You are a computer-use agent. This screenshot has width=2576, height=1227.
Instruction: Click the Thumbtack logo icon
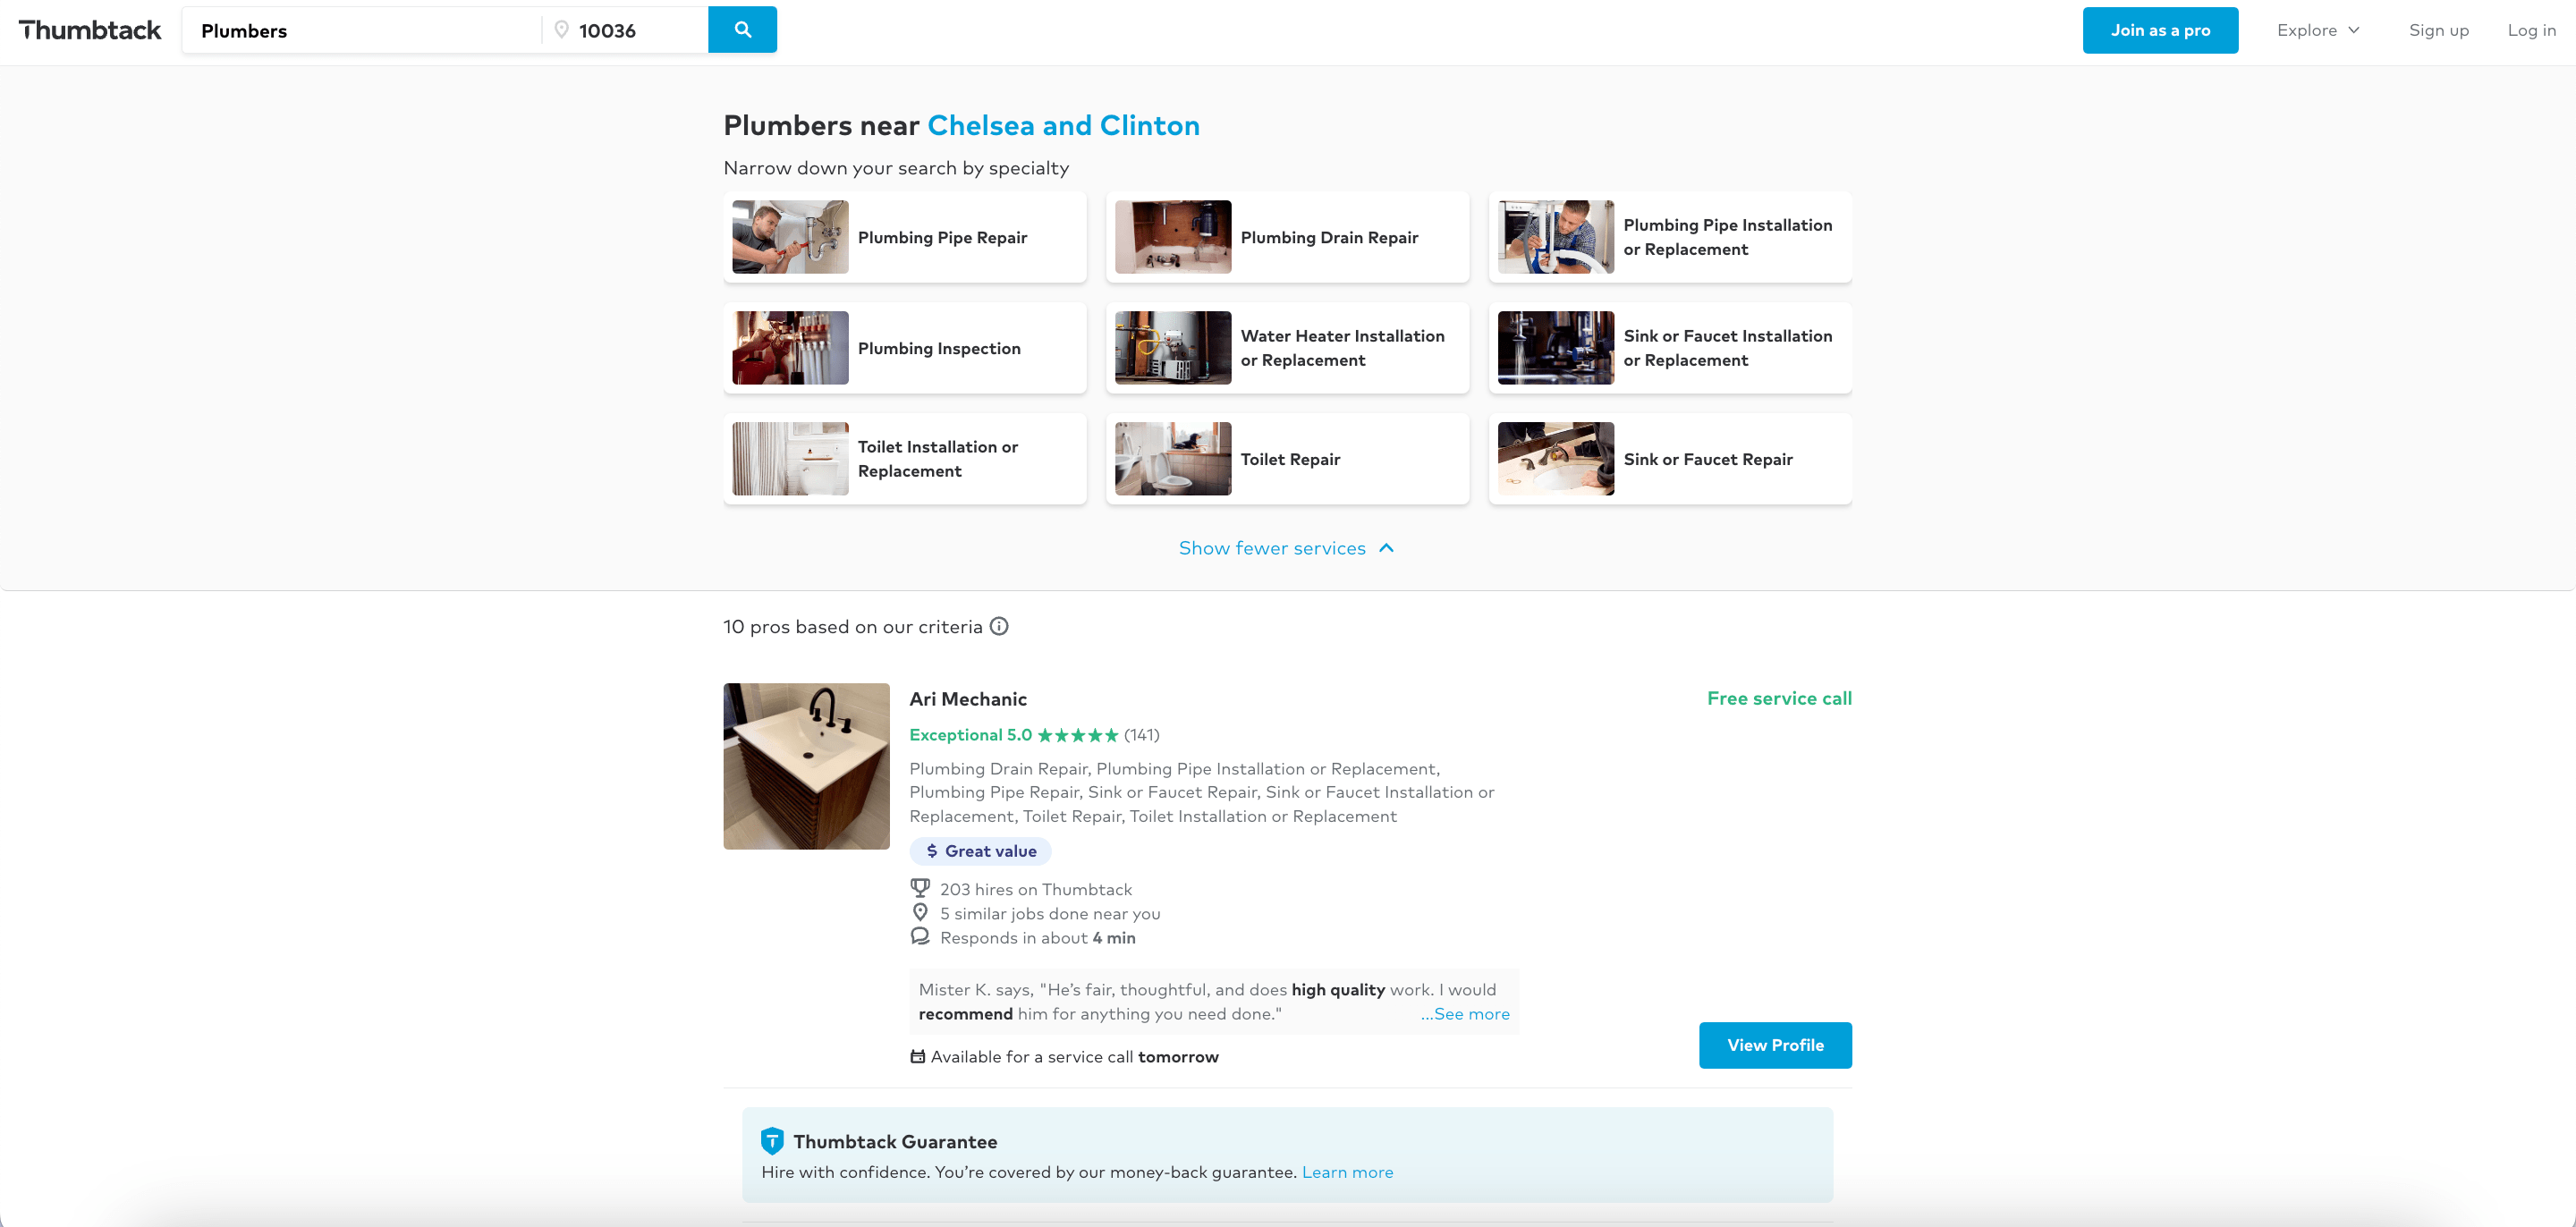[87, 30]
